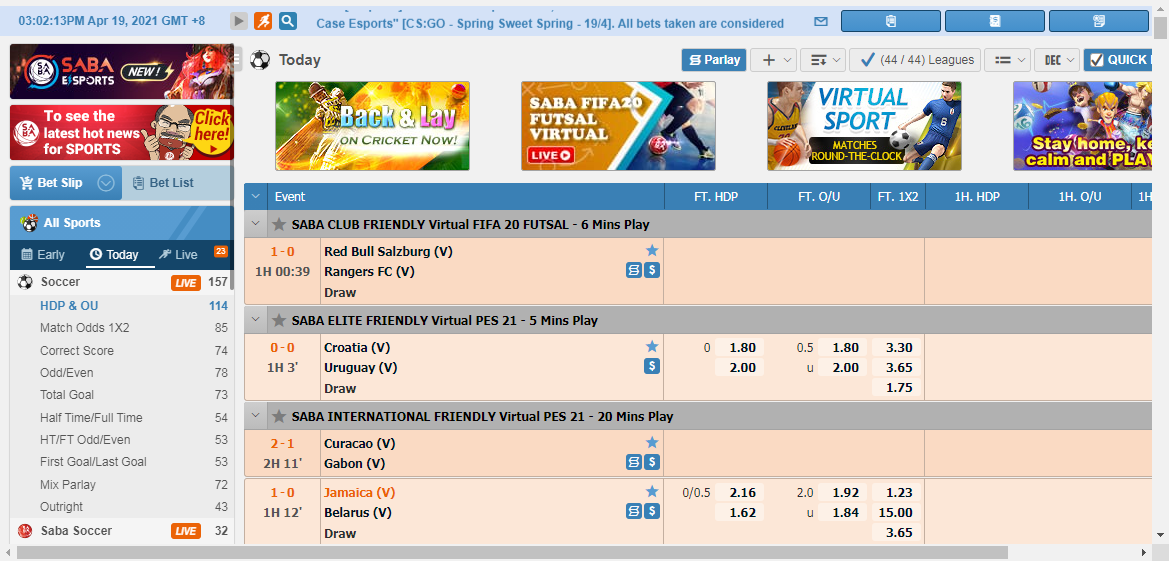Open the search magnifier icon
This screenshot has width=1169, height=561.
click(x=288, y=21)
